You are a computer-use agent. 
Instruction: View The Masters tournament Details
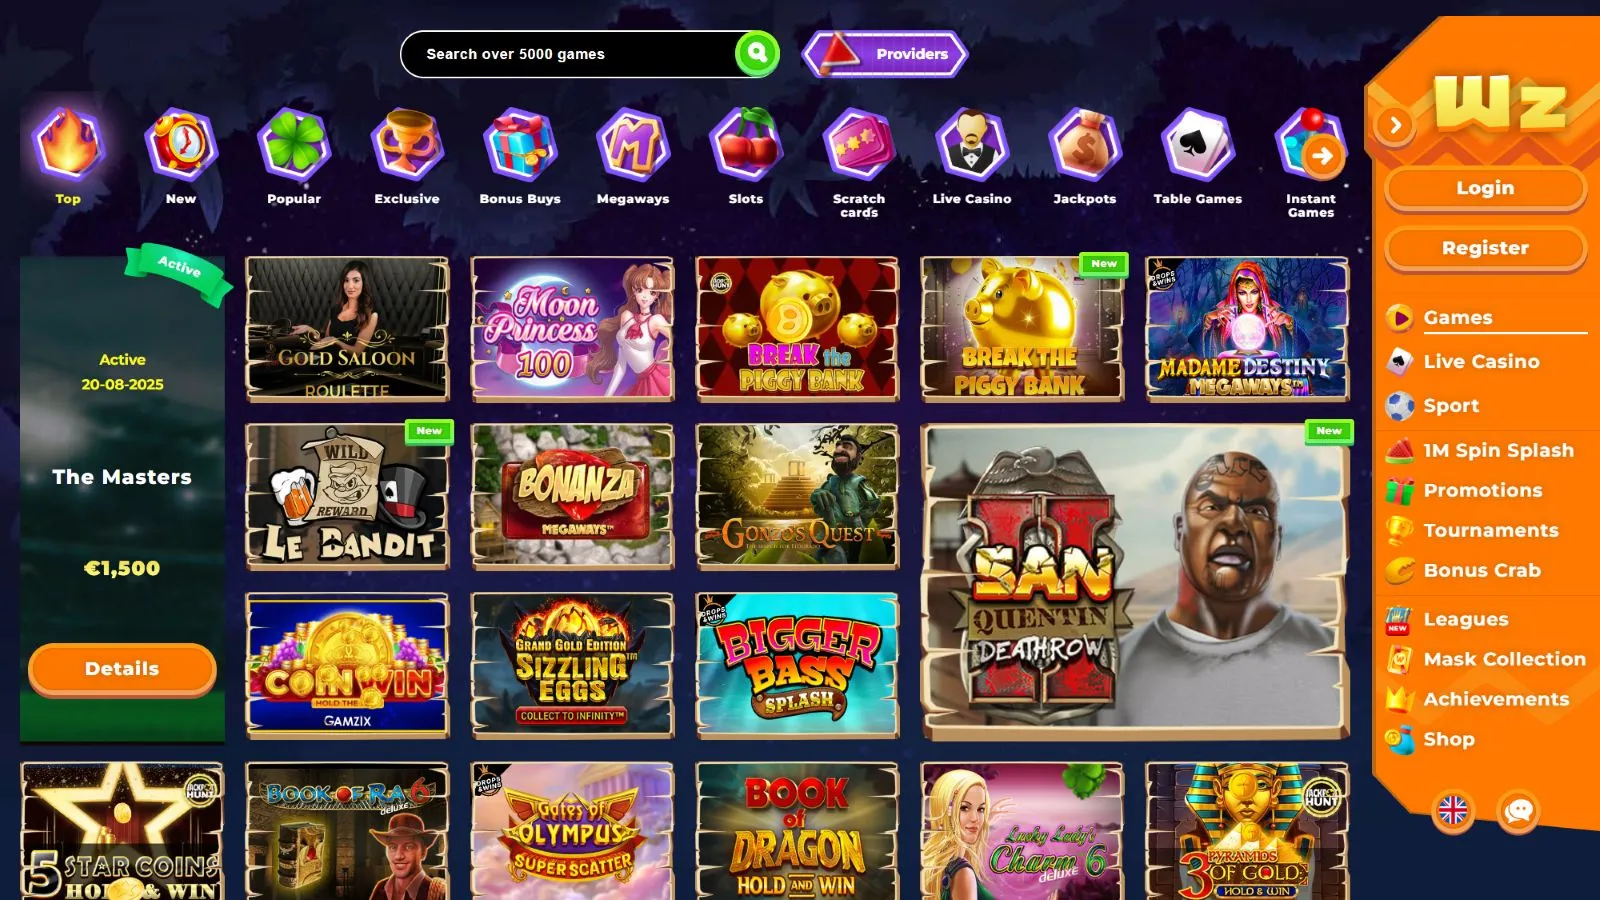(122, 668)
